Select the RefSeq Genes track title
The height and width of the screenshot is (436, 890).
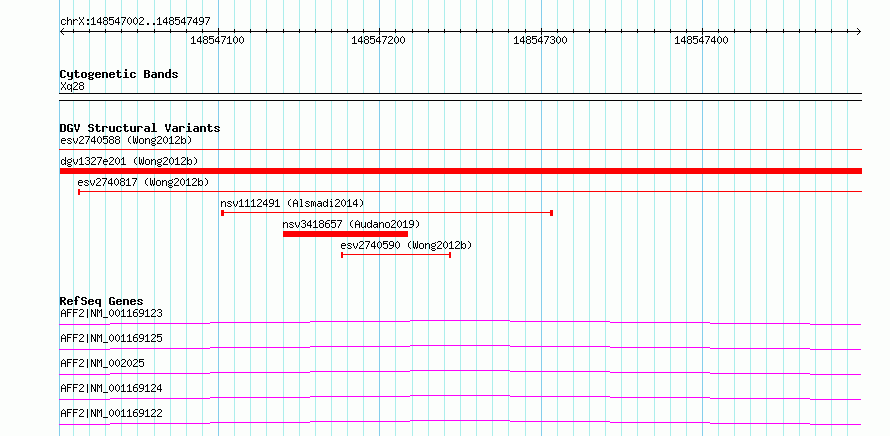coord(102,301)
